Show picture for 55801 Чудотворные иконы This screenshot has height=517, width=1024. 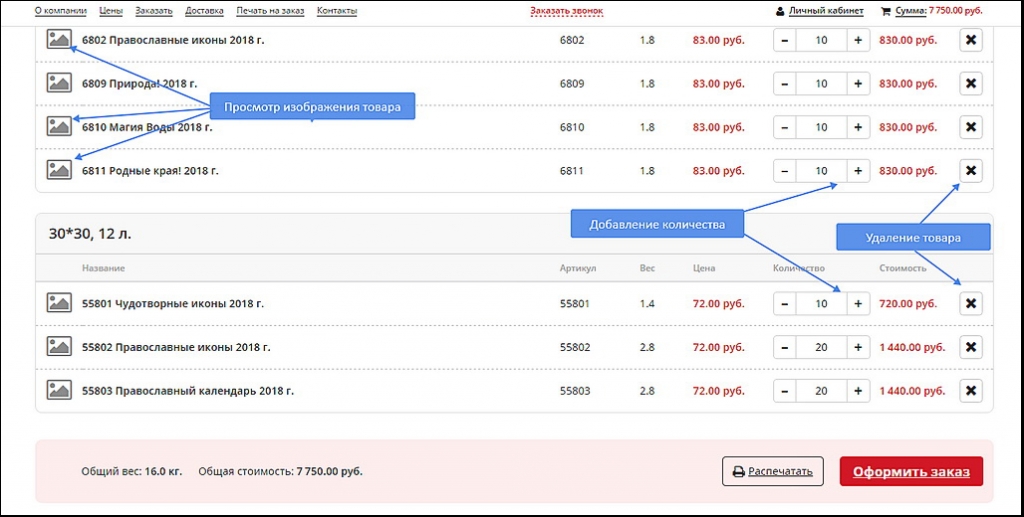[59, 303]
